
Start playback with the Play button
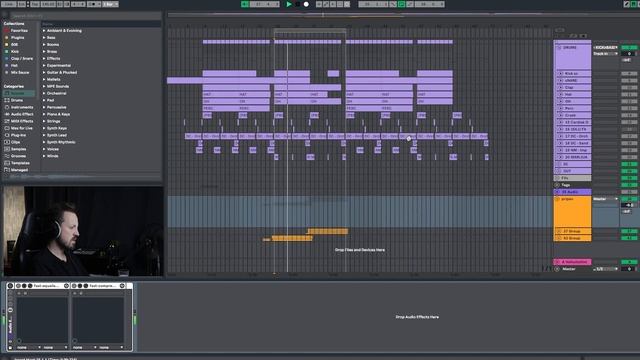[x=289, y=4]
